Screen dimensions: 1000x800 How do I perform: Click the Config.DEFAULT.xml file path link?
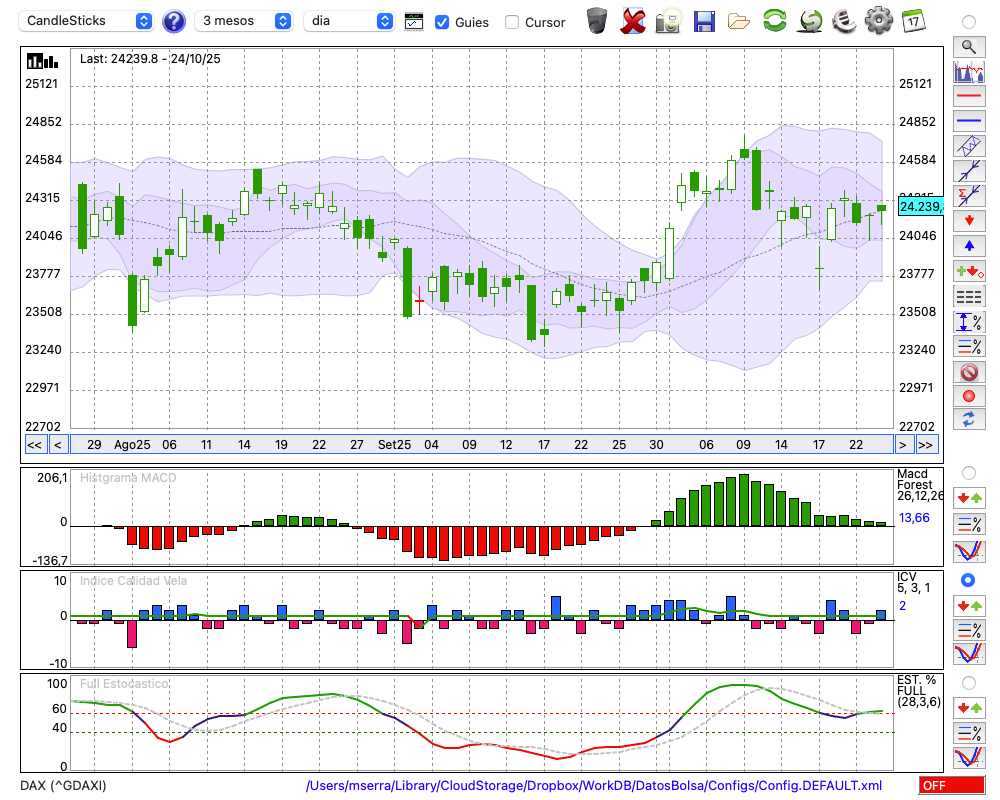tap(594, 786)
